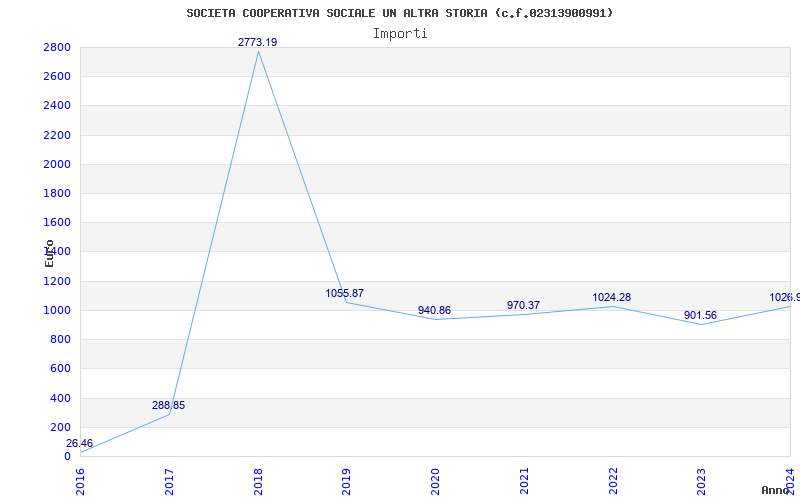The image size is (800, 500).
Task: Select the 26.46 data label
Action: 80,443
